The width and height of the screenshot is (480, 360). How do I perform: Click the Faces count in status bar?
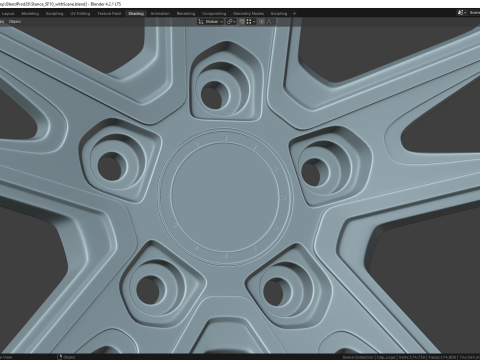coord(442,357)
